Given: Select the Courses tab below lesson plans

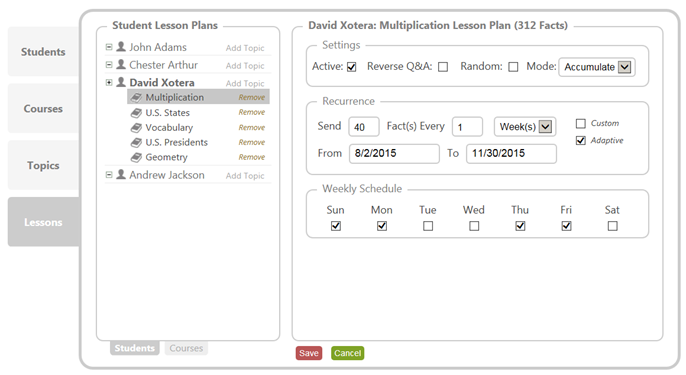Looking at the screenshot, I should pos(186,348).
